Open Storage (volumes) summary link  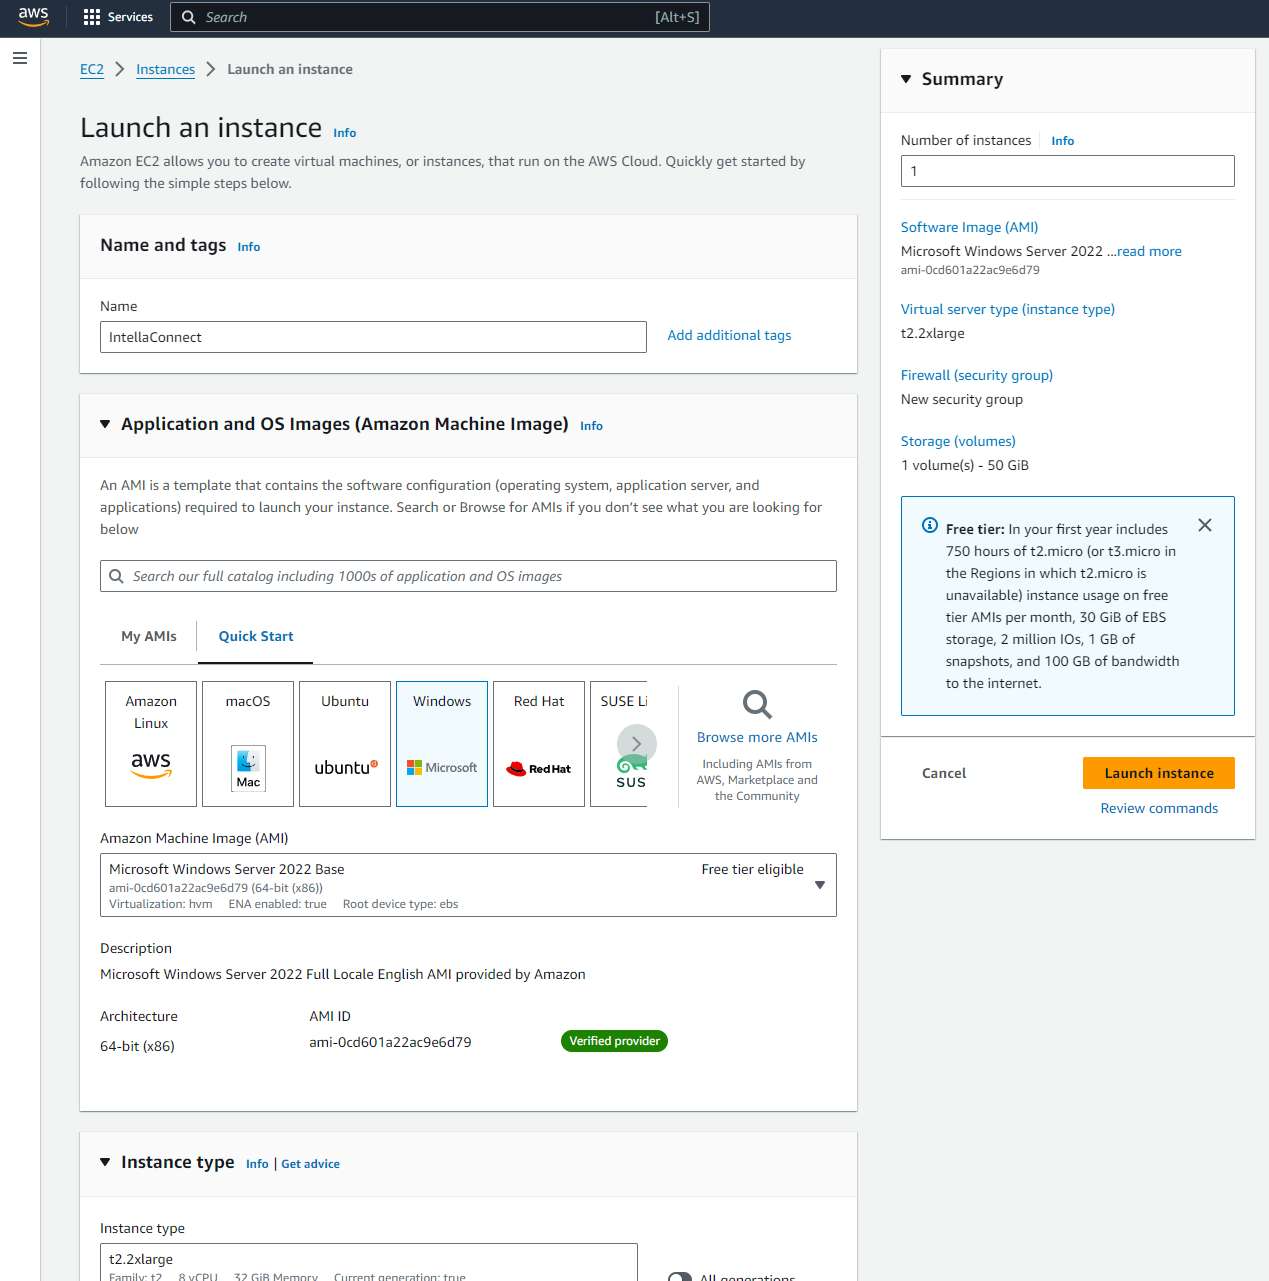click(958, 441)
